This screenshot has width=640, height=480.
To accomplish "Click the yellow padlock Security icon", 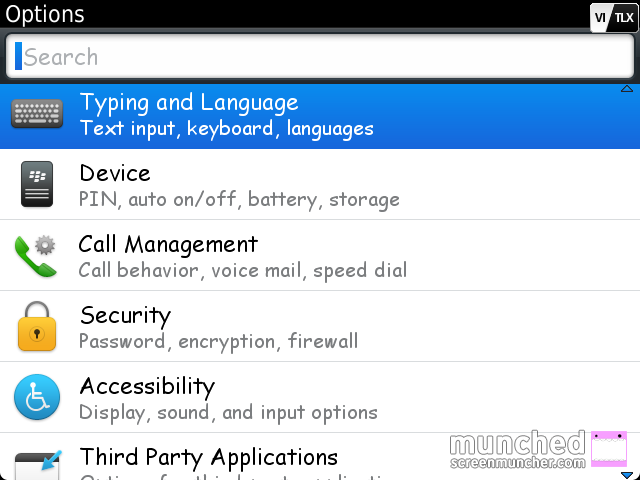I will (x=37, y=326).
